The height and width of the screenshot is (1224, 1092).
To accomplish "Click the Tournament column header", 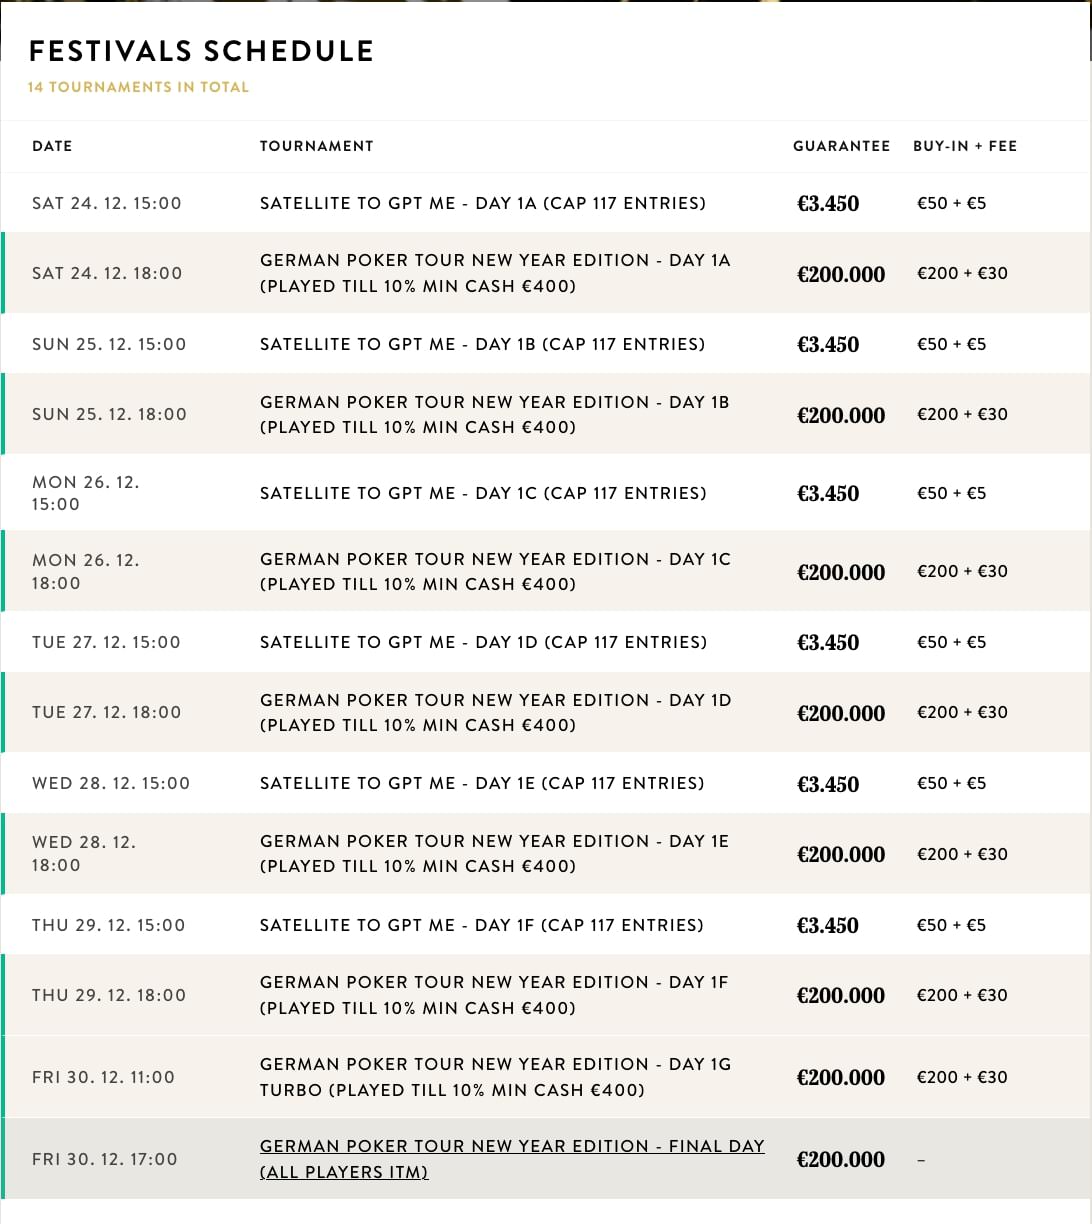I will click(x=316, y=146).
